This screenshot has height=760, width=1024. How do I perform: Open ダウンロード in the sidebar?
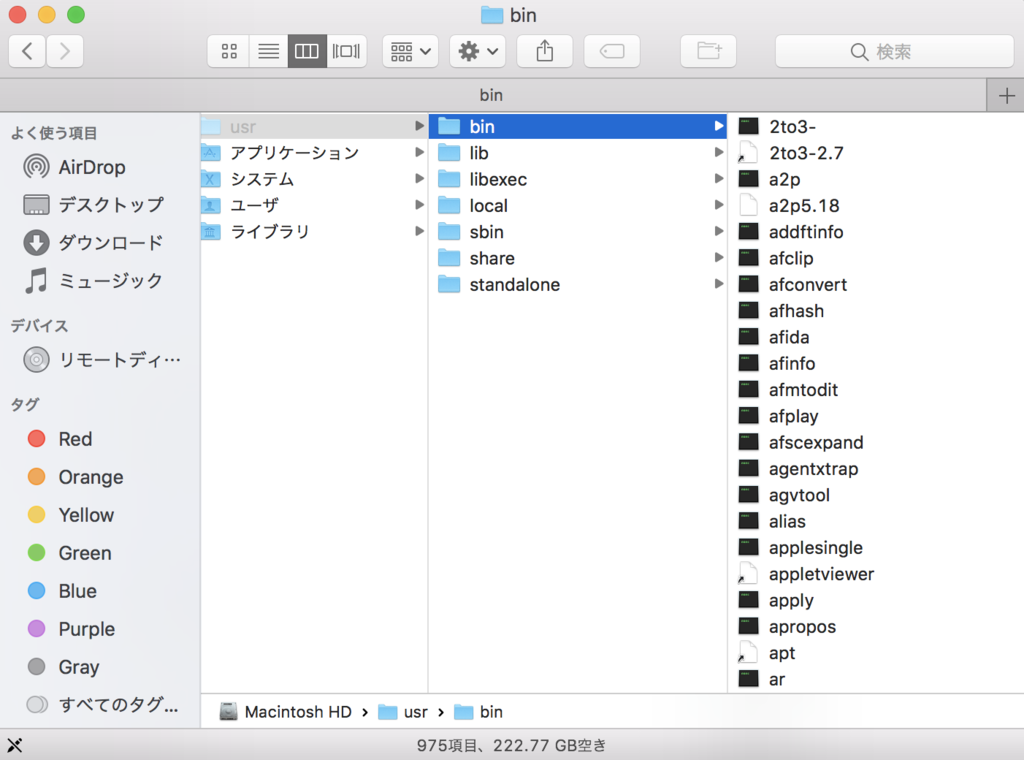(x=93, y=243)
